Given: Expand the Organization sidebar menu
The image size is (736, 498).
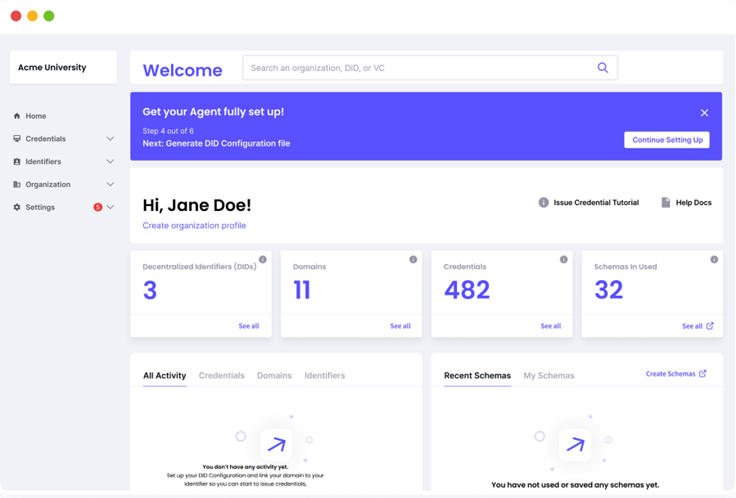Looking at the screenshot, I should [110, 185].
